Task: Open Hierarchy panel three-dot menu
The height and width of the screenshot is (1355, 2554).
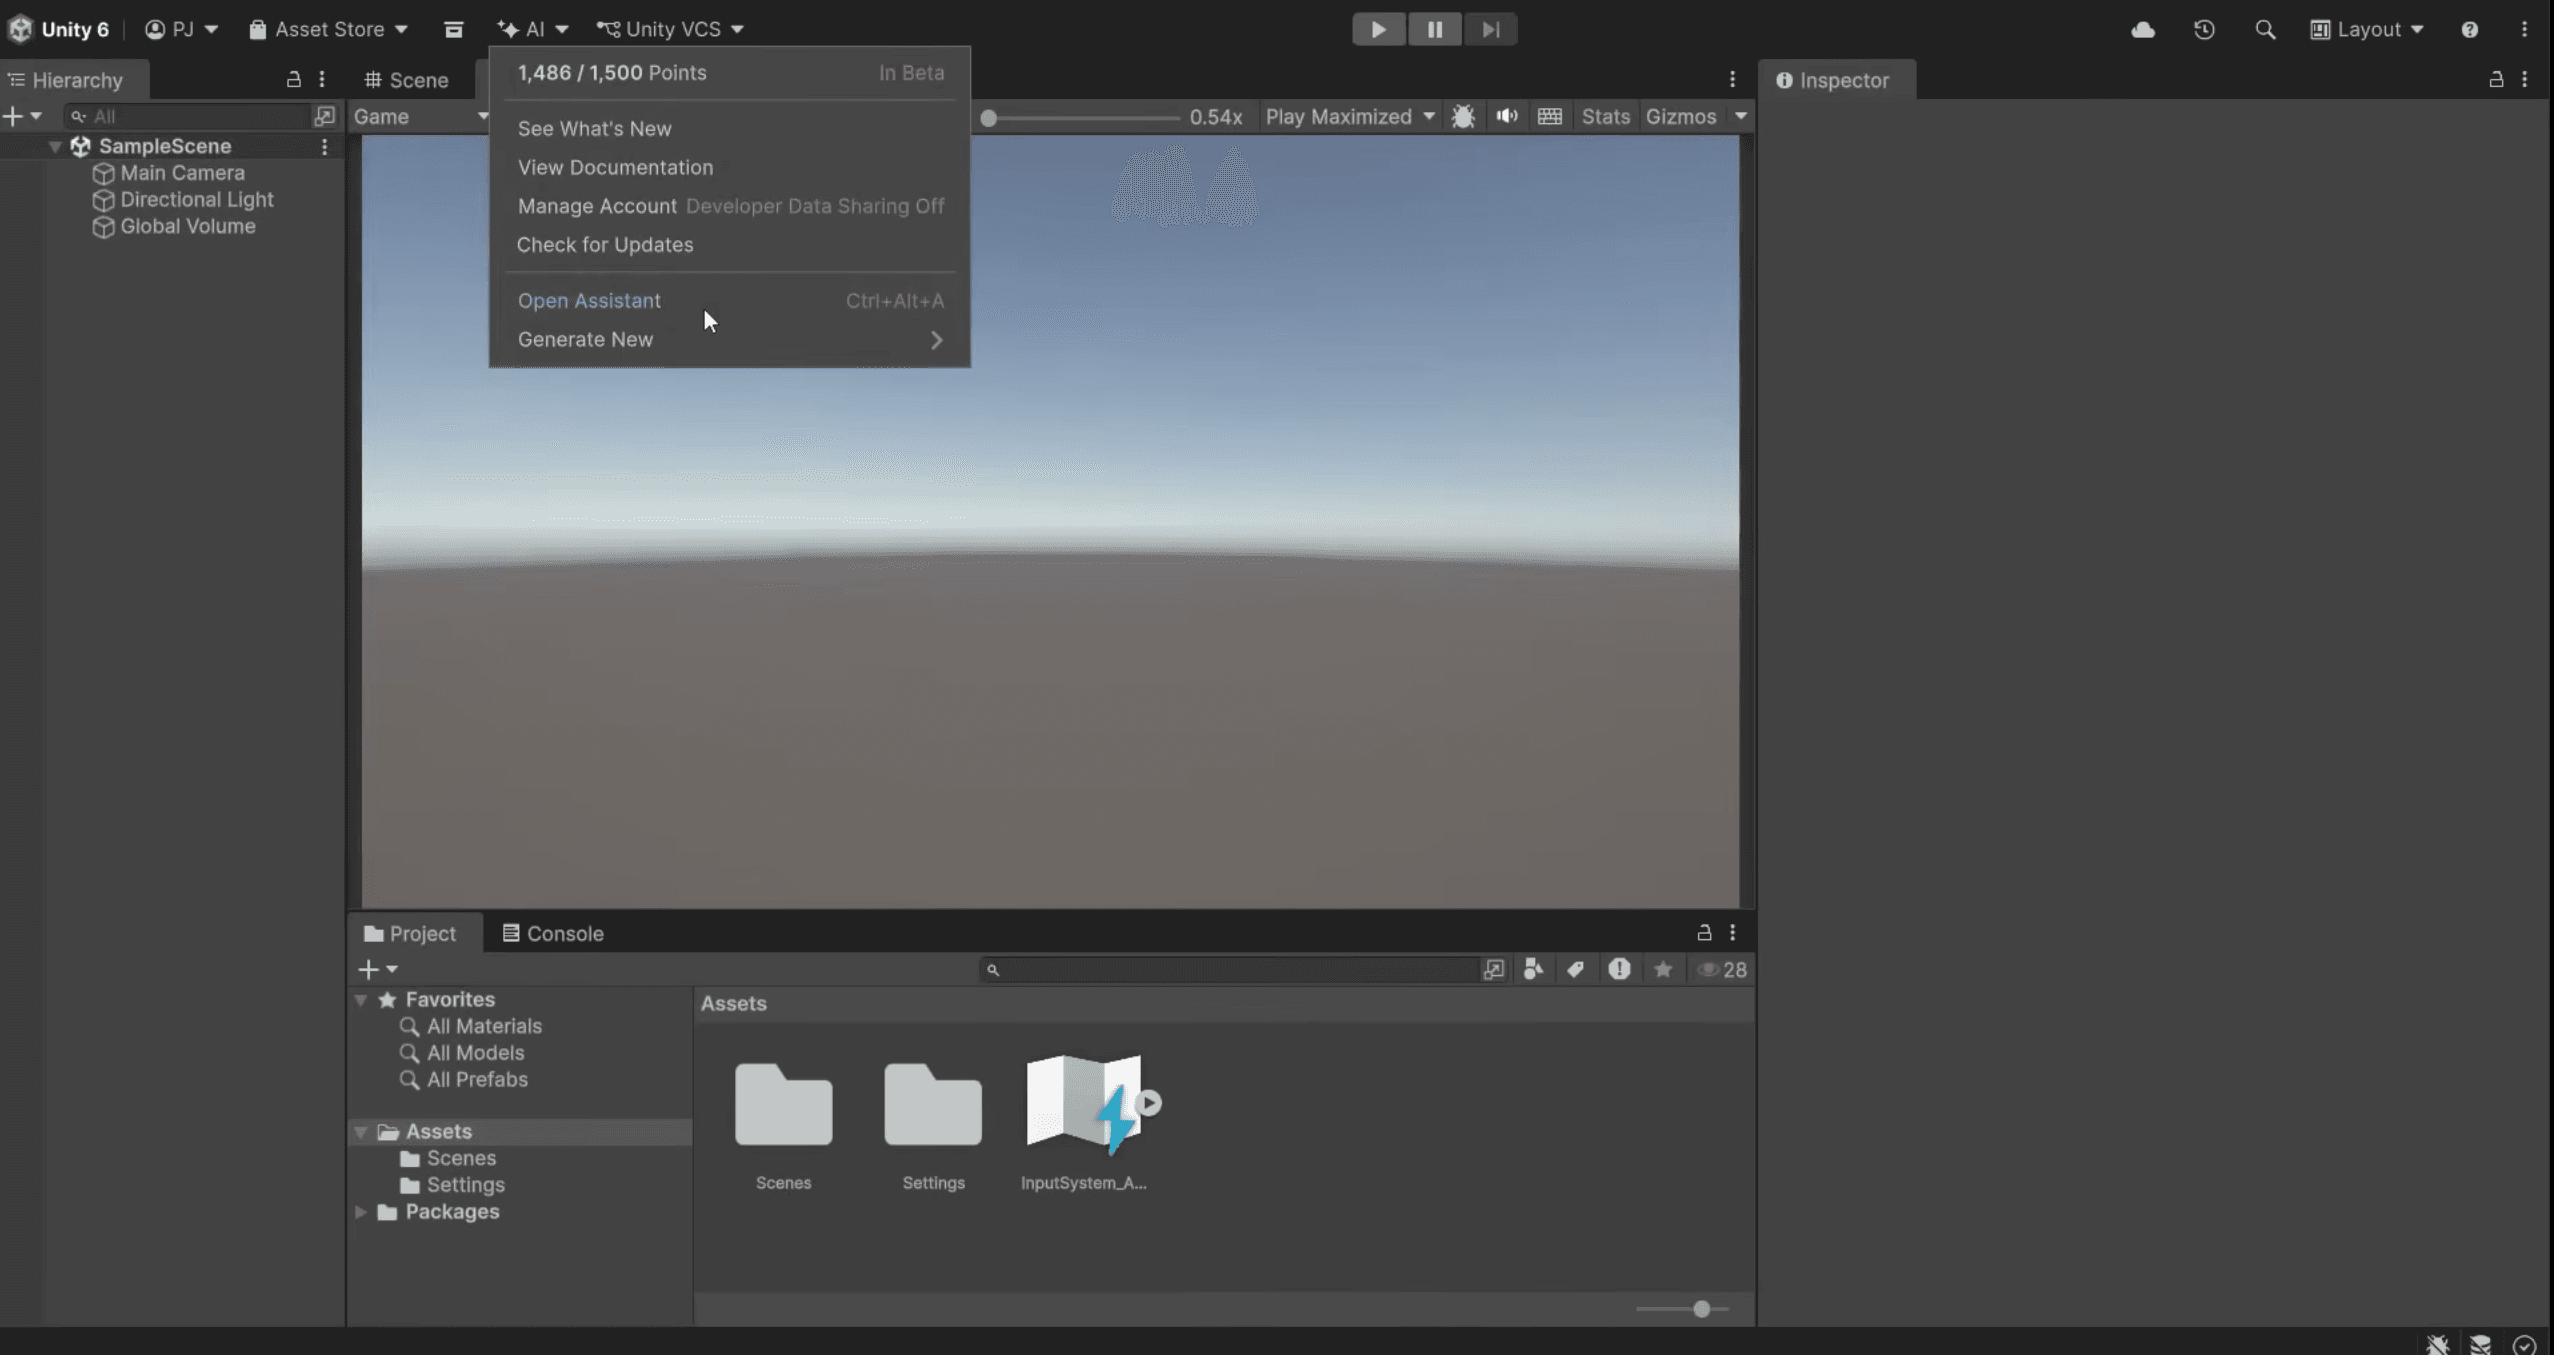Action: point(321,79)
